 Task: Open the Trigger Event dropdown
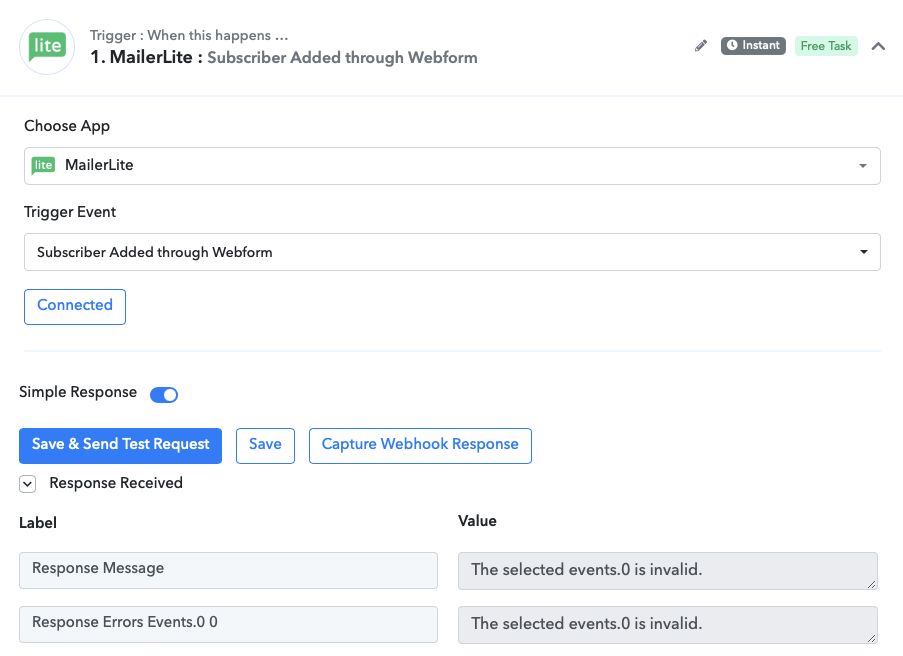[452, 252]
